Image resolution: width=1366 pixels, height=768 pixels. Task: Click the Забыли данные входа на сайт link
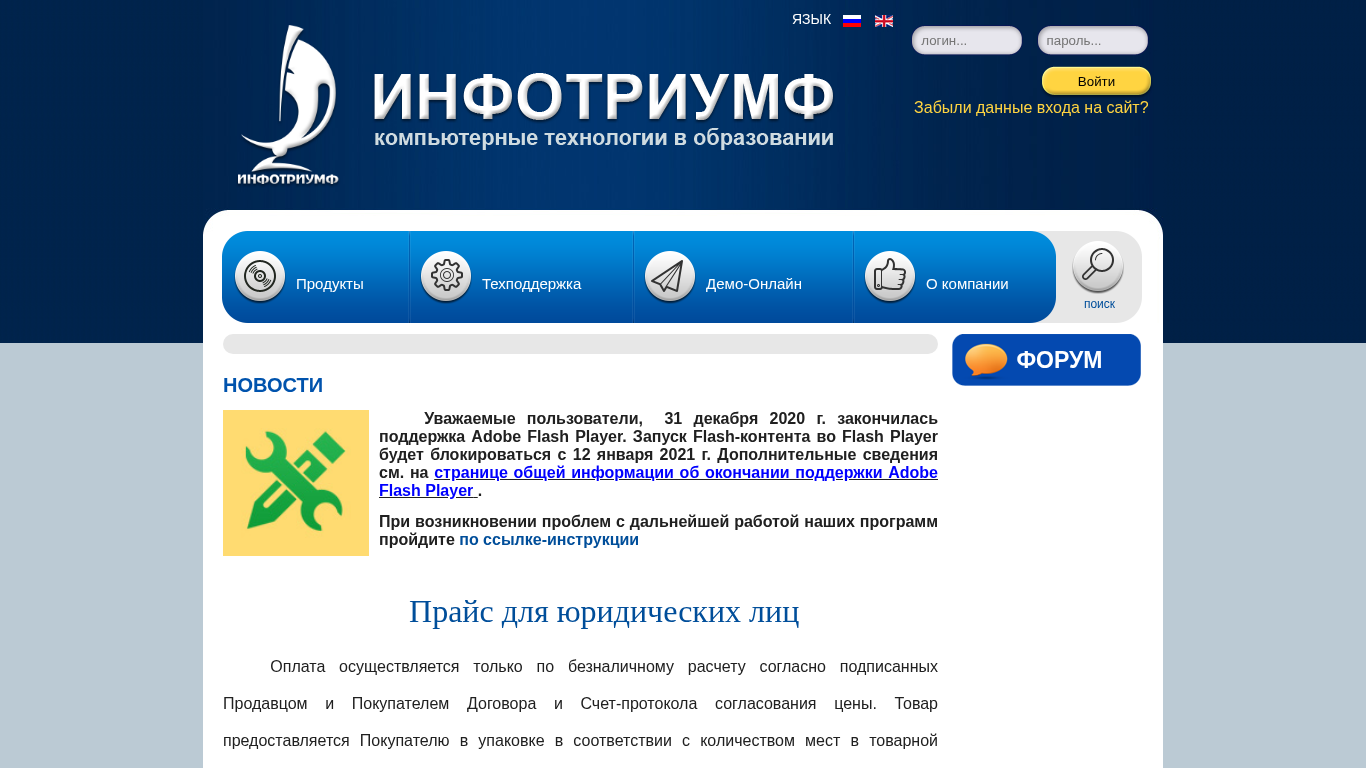(1031, 108)
